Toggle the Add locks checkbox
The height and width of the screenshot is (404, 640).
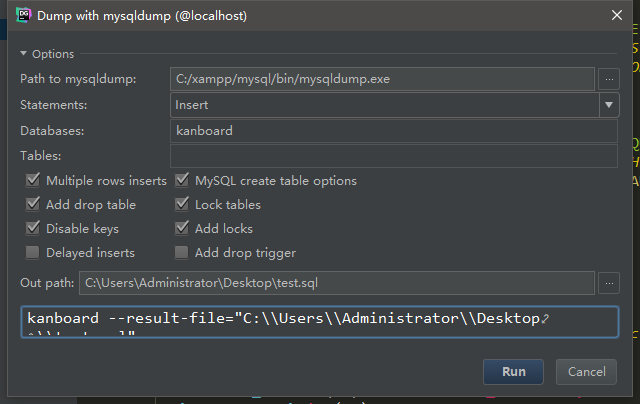point(182,229)
